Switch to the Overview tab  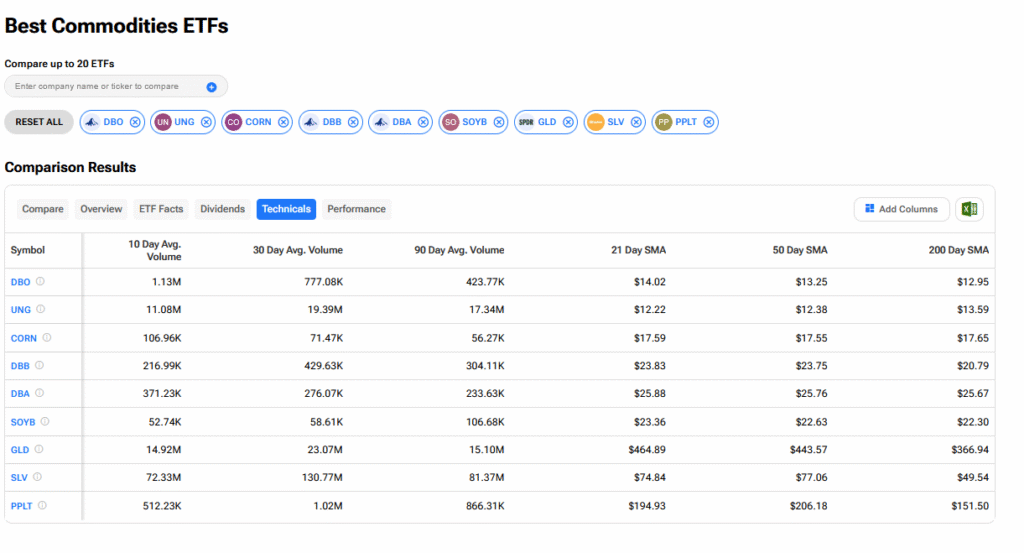101,209
